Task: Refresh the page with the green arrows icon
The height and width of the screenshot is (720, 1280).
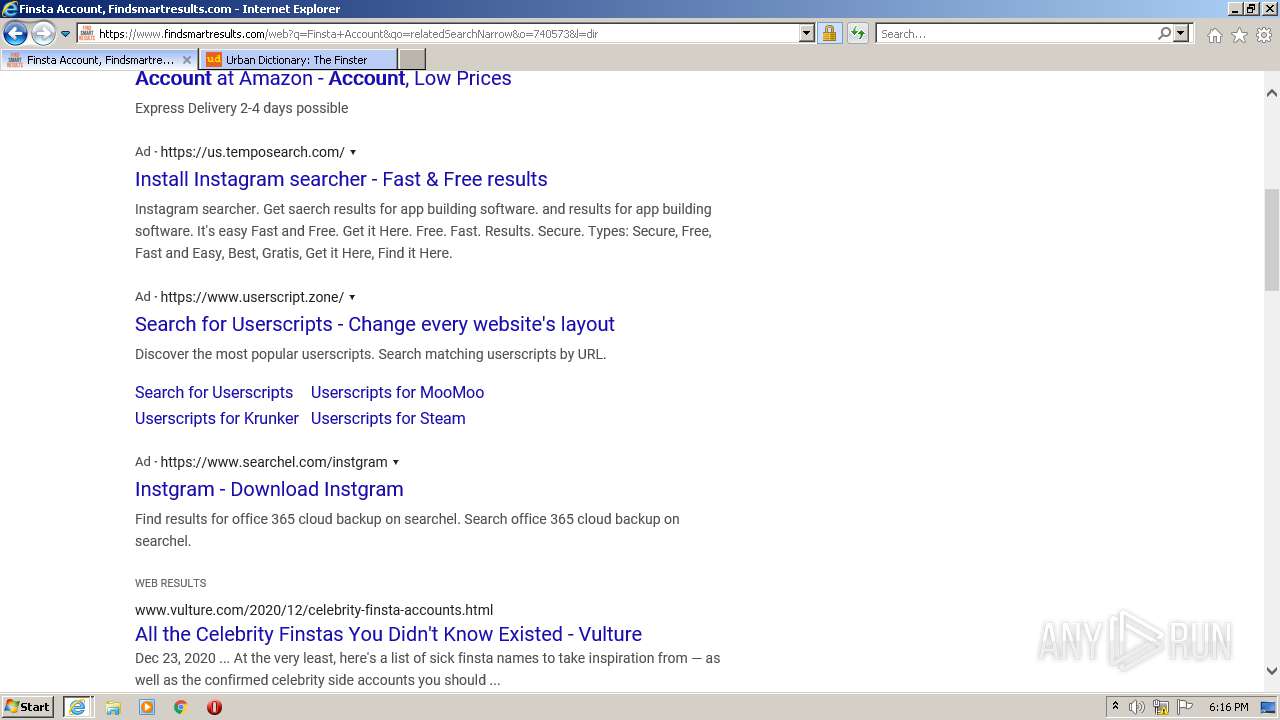Action: click(x=857, y=33)
